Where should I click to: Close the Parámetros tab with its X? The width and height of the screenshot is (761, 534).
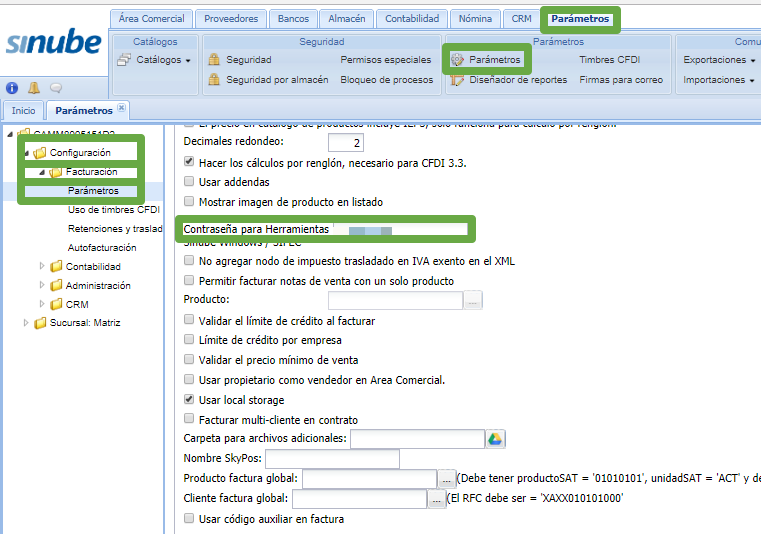pos(121,108)
